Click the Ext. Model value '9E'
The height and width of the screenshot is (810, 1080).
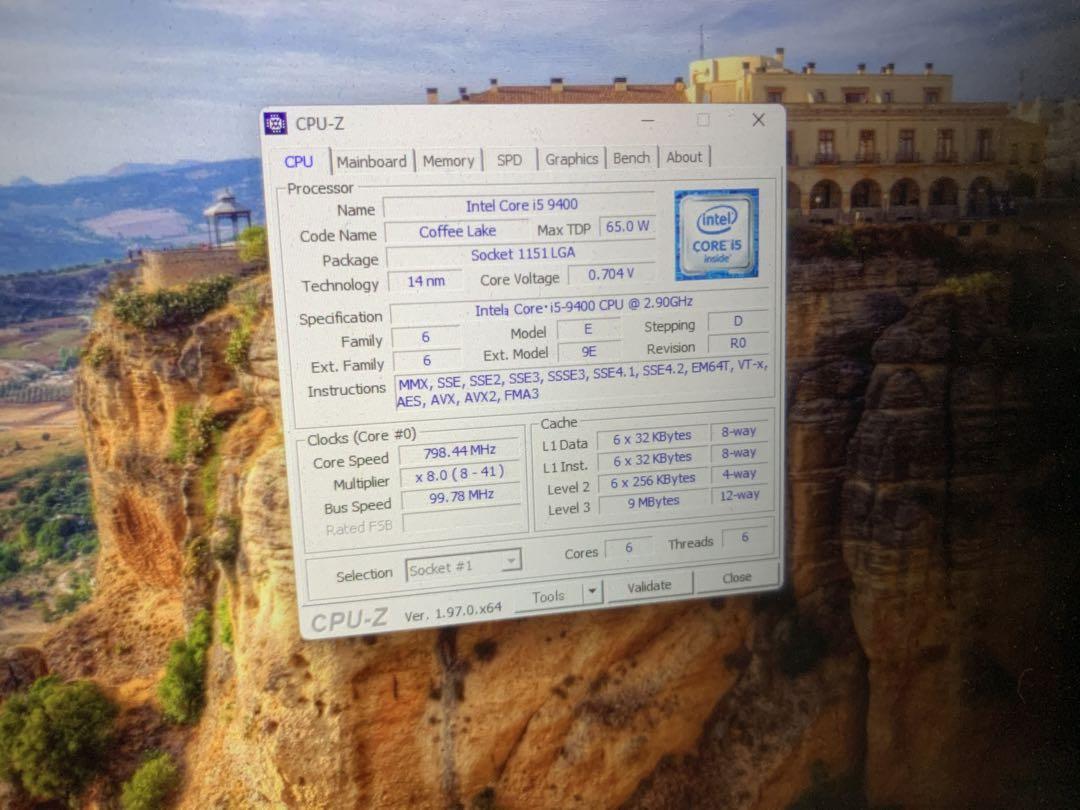[589, 351]
